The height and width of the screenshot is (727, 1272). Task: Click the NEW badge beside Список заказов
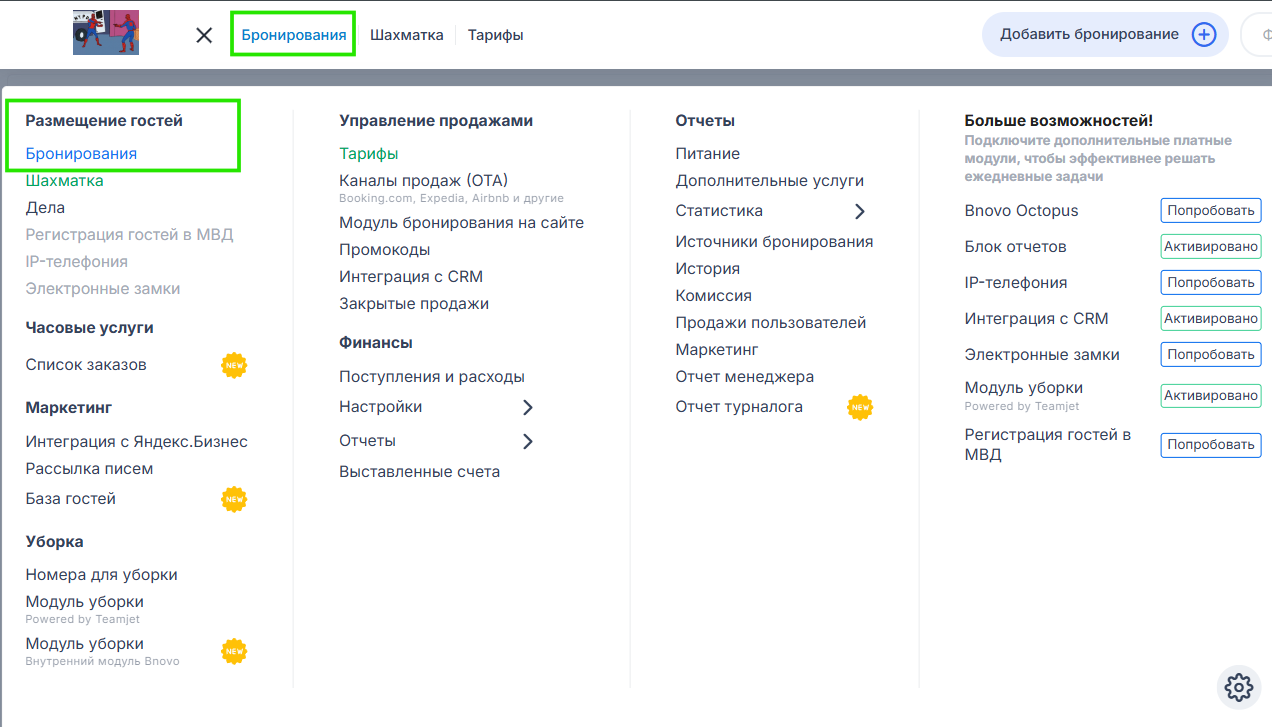pyautogui.click(x=234, y=365)
